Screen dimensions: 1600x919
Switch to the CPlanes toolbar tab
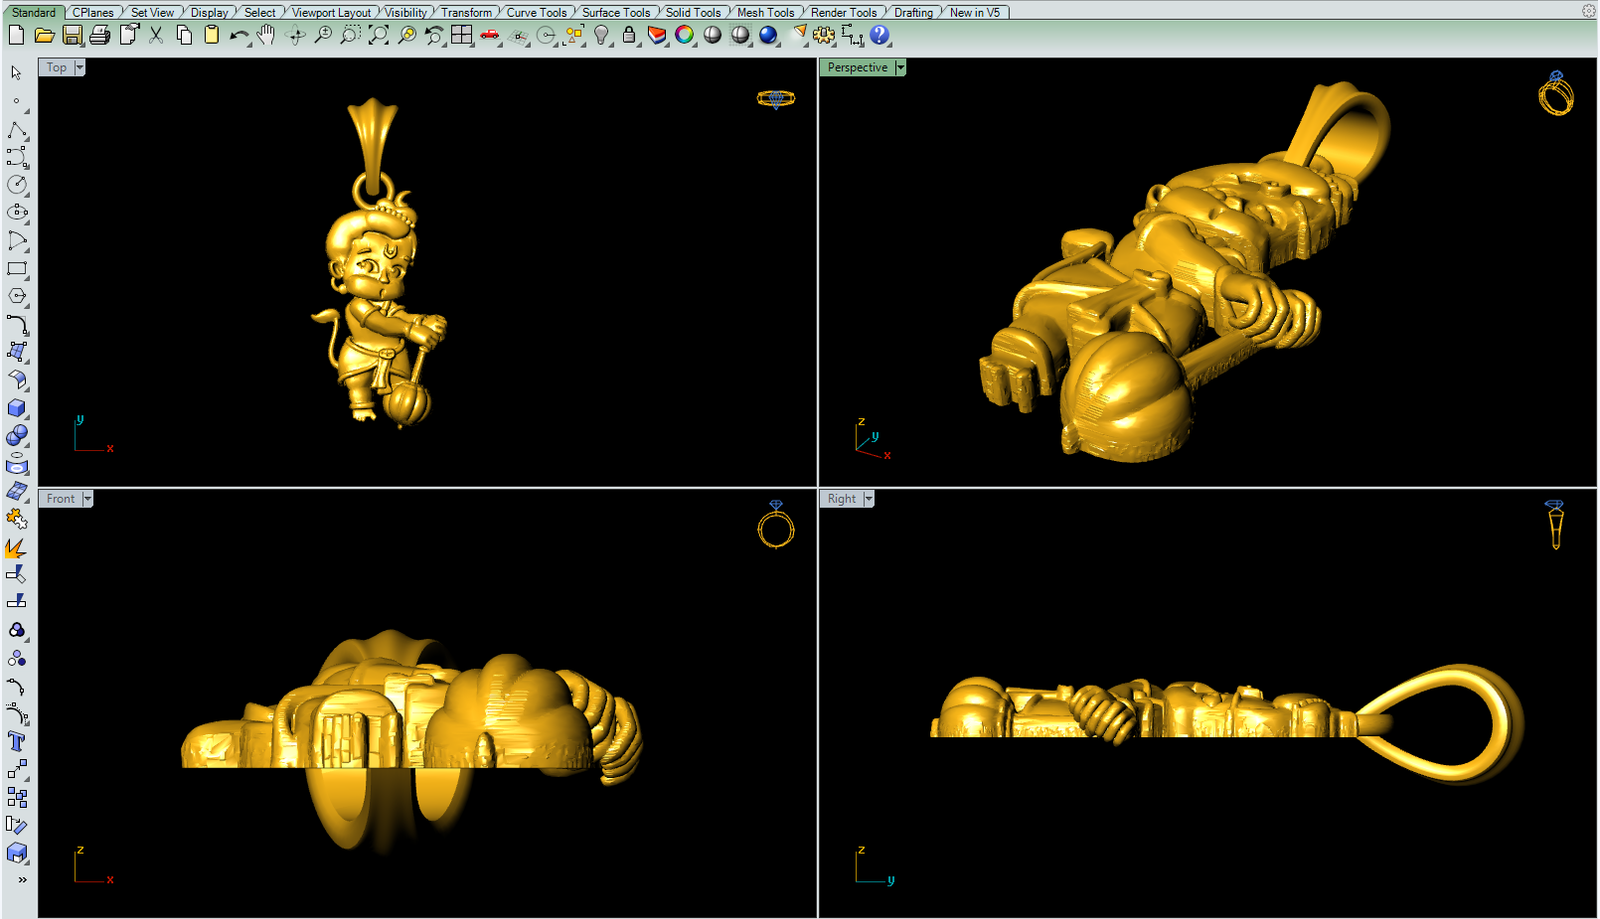(x=93, y=12)
